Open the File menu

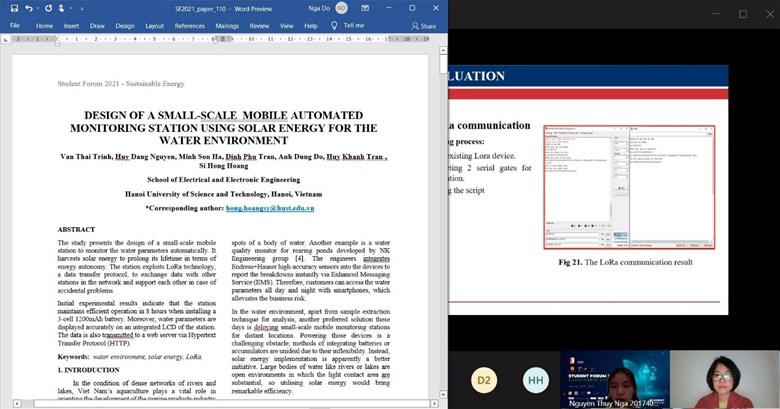coord(15,26)
